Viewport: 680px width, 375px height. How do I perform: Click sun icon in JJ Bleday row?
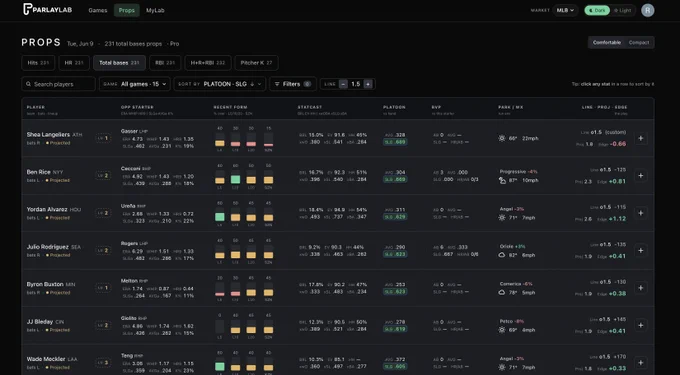[x=502, y=329]
